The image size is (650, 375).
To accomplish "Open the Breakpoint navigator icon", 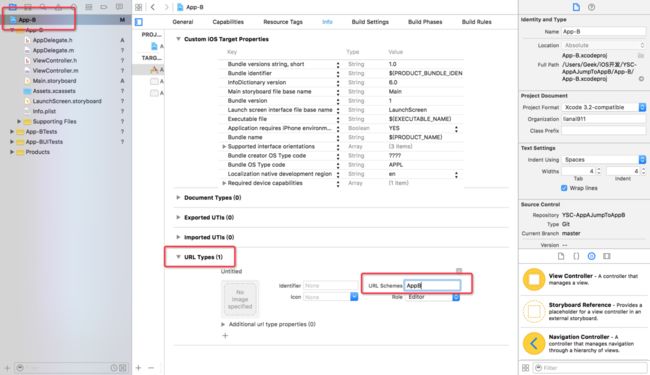I will pos(104,7).
